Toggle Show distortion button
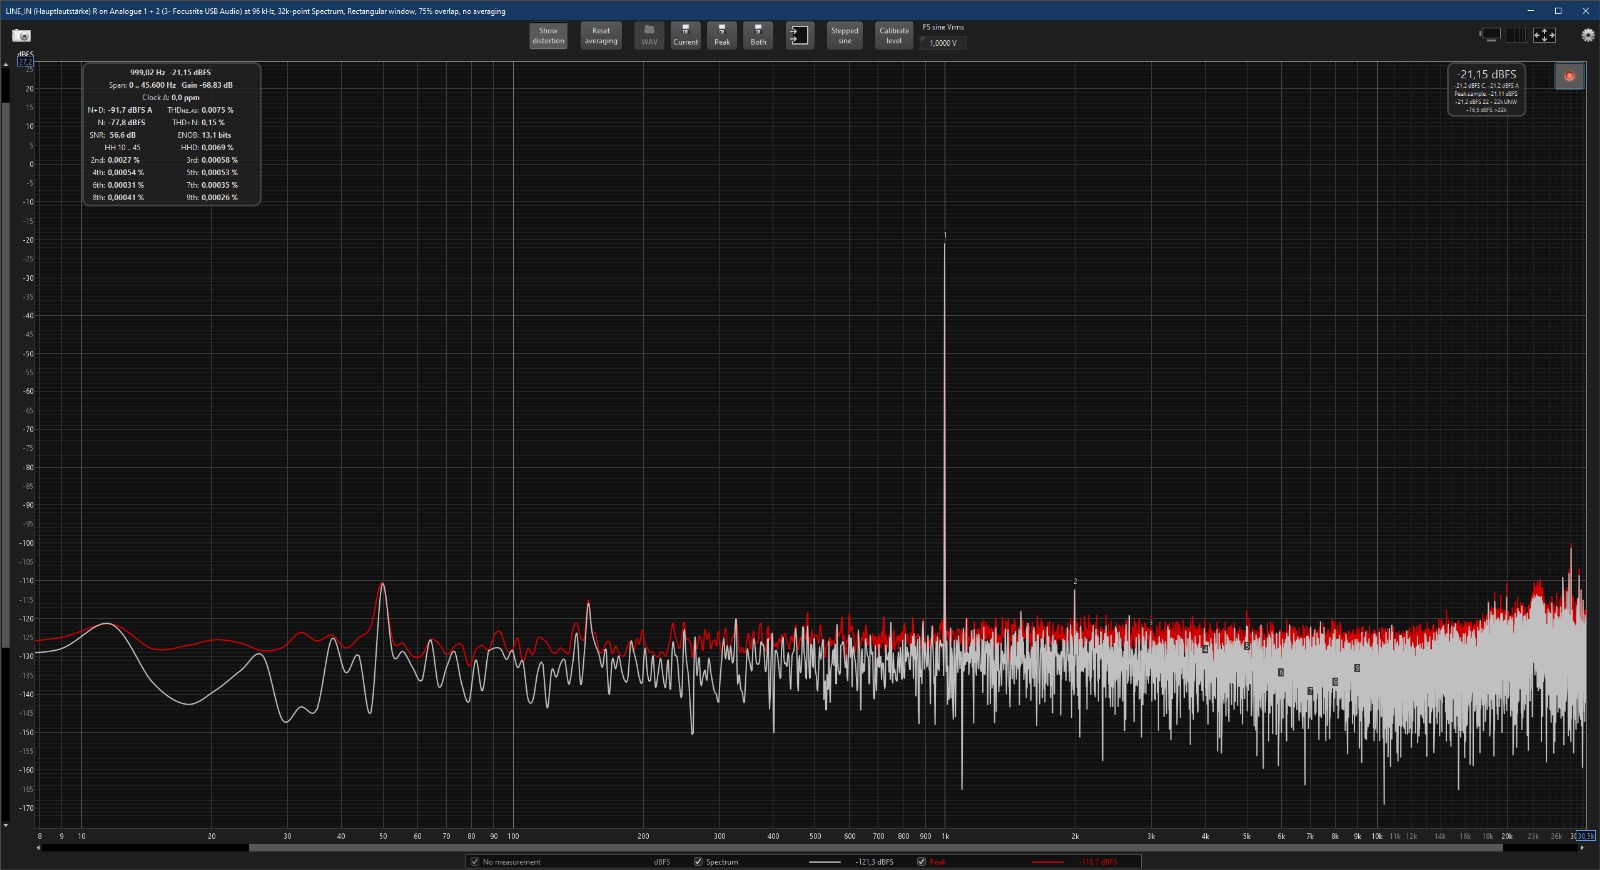Screen dimensions: 1600x870 point(548,35)
